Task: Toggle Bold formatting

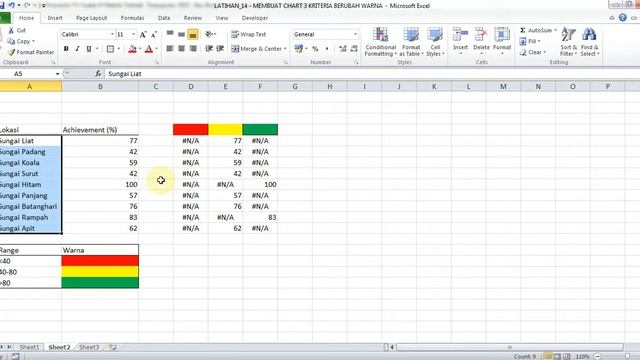Action: coord(66,49)
